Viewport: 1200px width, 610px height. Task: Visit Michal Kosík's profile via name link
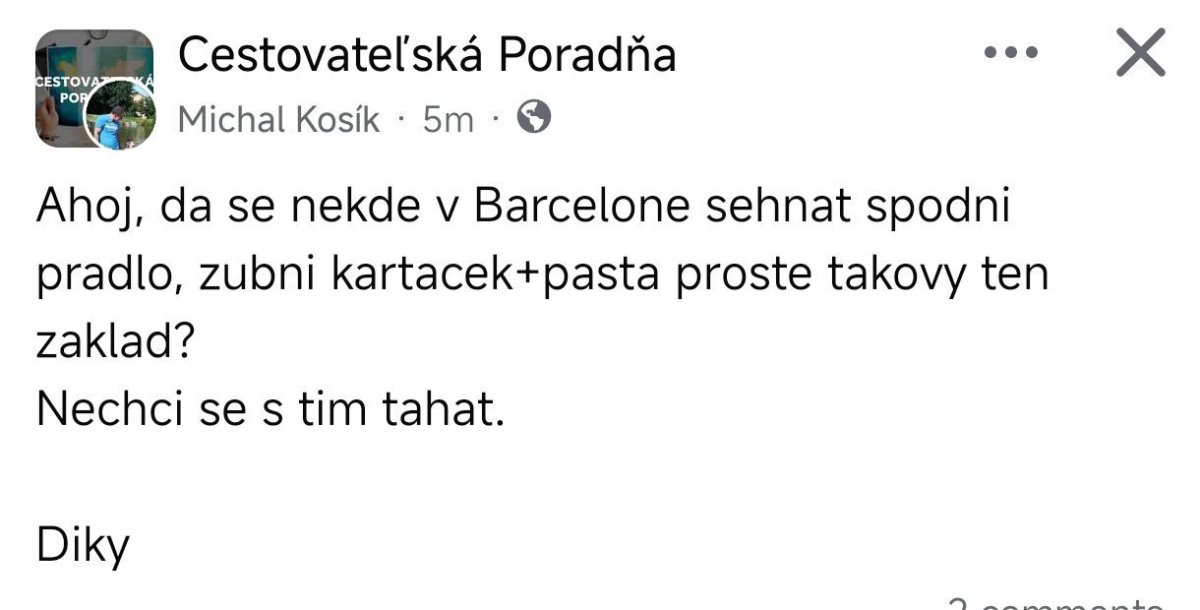pos(279,120)
